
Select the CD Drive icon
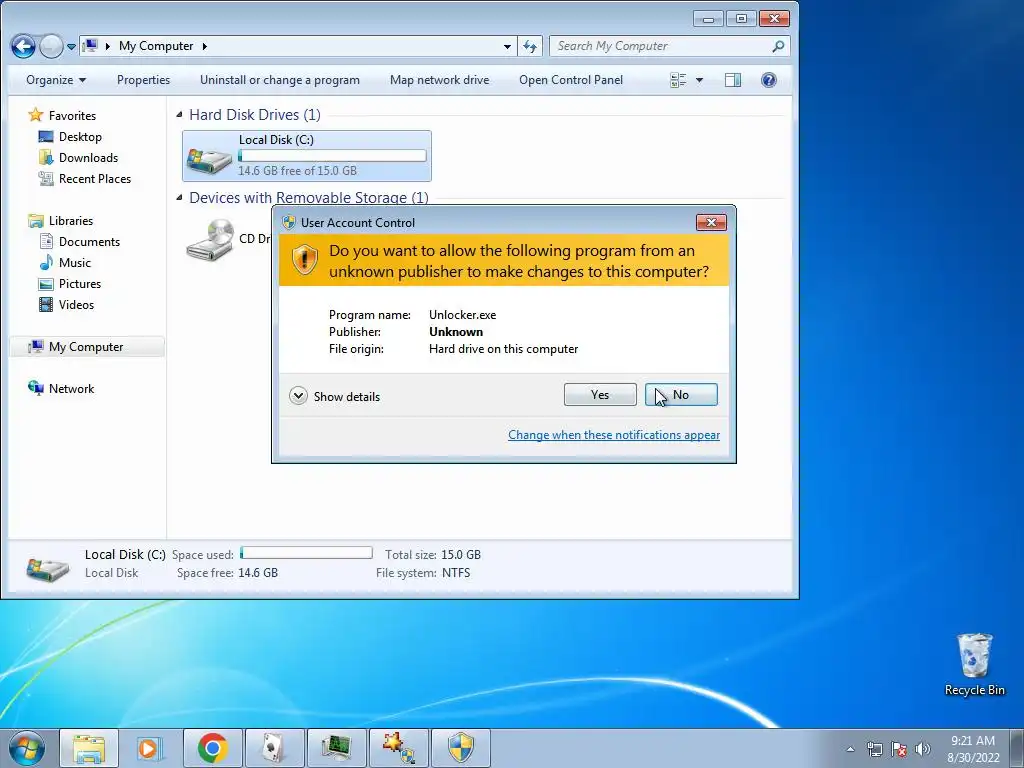point(210,240)
